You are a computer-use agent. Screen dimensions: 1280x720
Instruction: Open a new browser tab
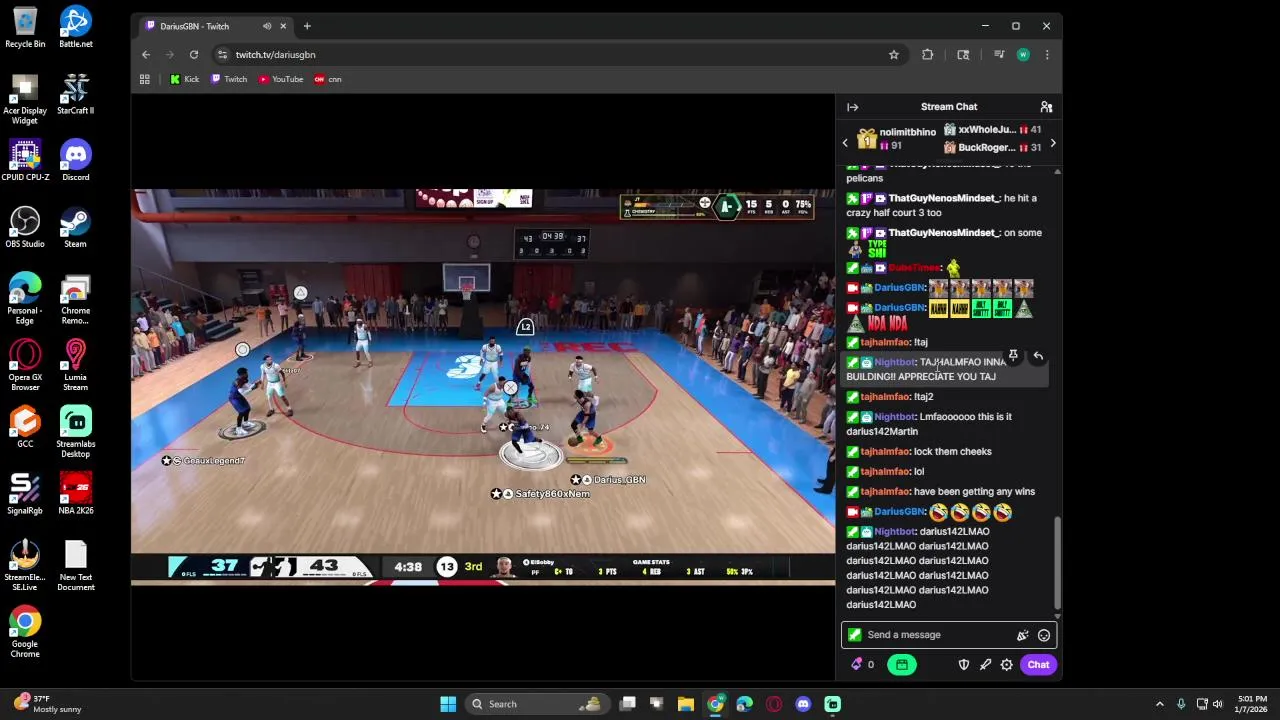(307, 26)
